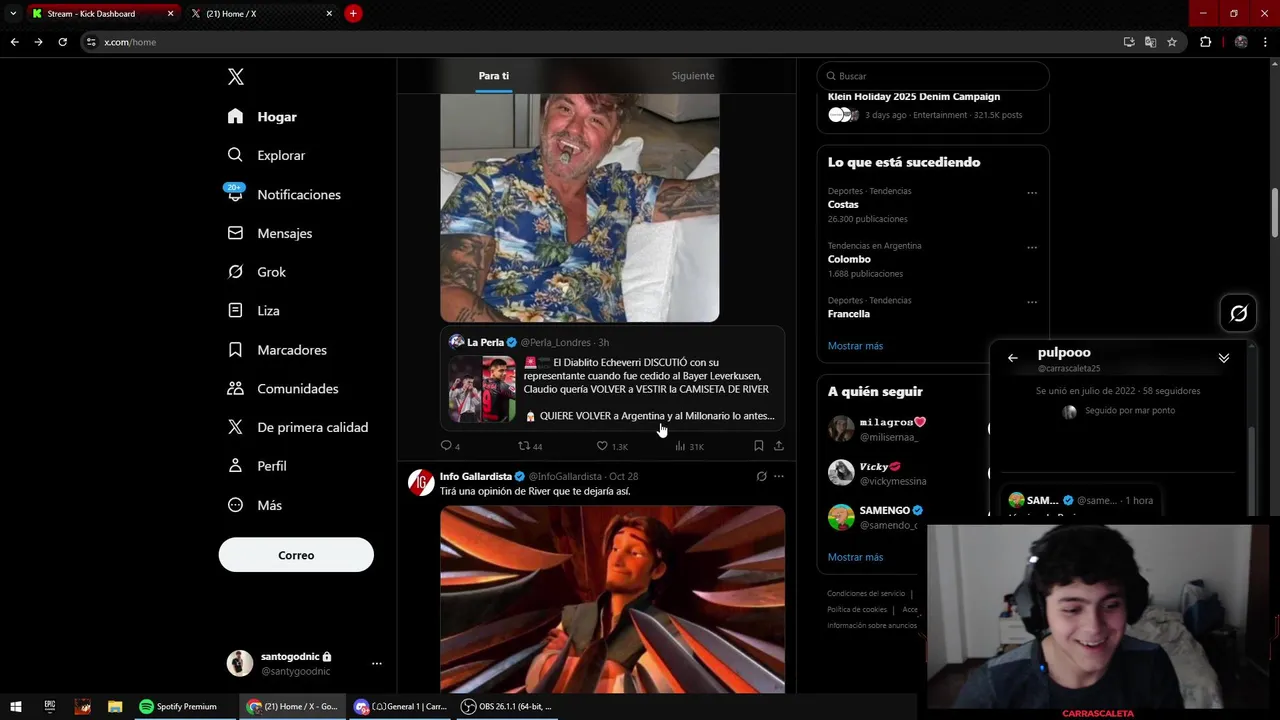Open the tattooed man photo

click(x=580, y=208)
